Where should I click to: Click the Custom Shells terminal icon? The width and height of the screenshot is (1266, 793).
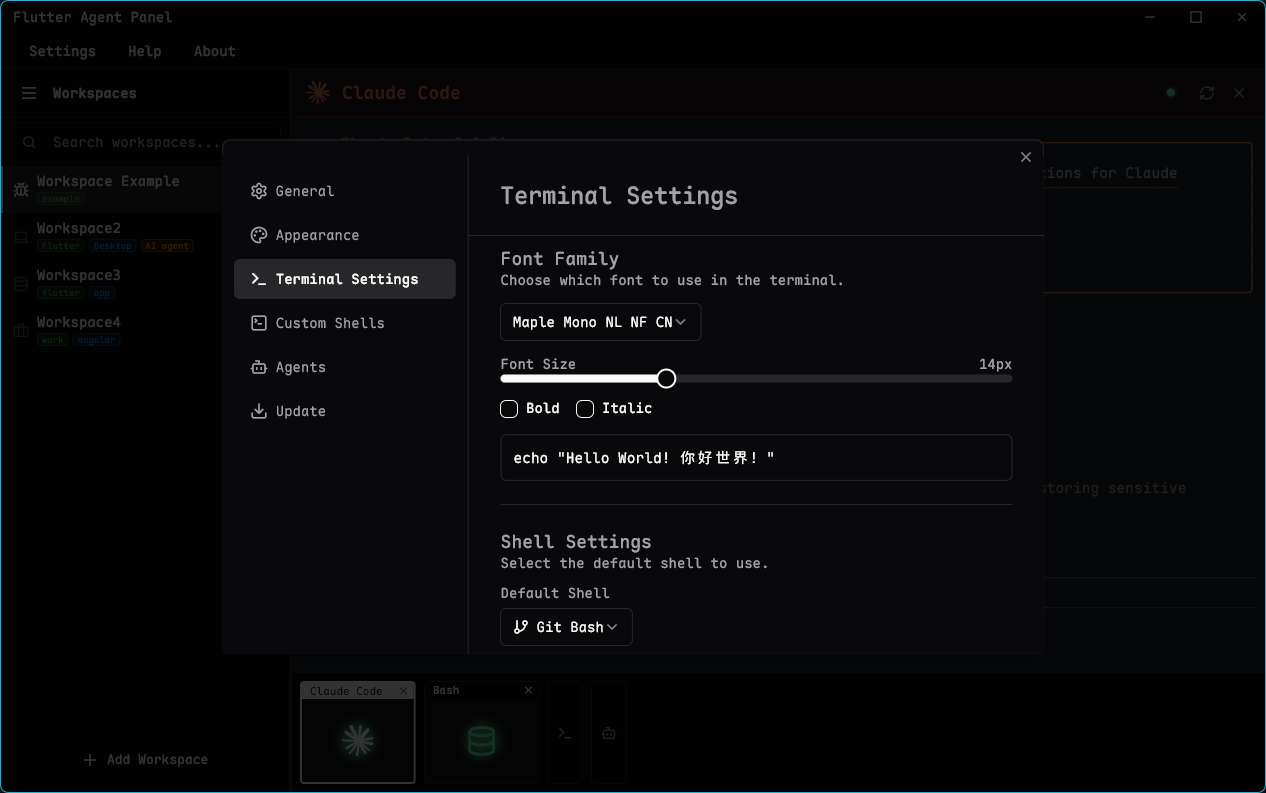pos(259,323)
